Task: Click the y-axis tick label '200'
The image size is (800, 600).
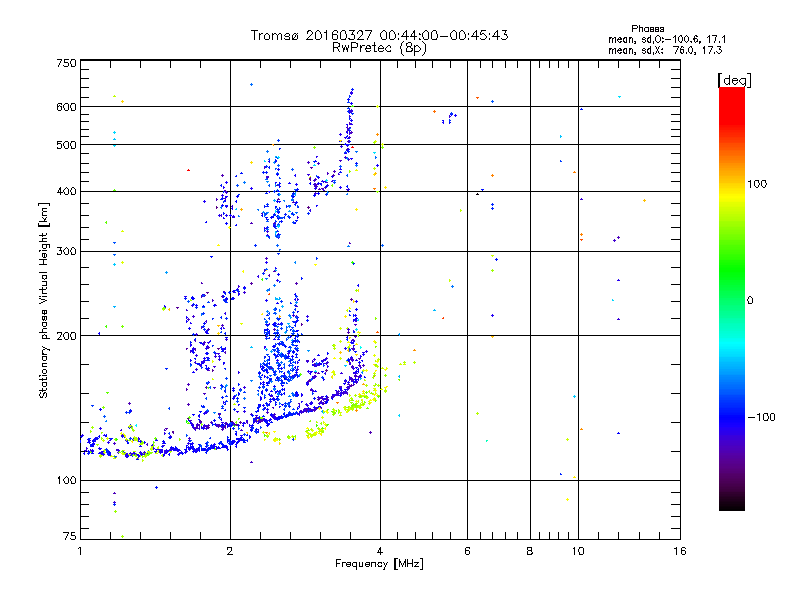Action: point(66,336)
